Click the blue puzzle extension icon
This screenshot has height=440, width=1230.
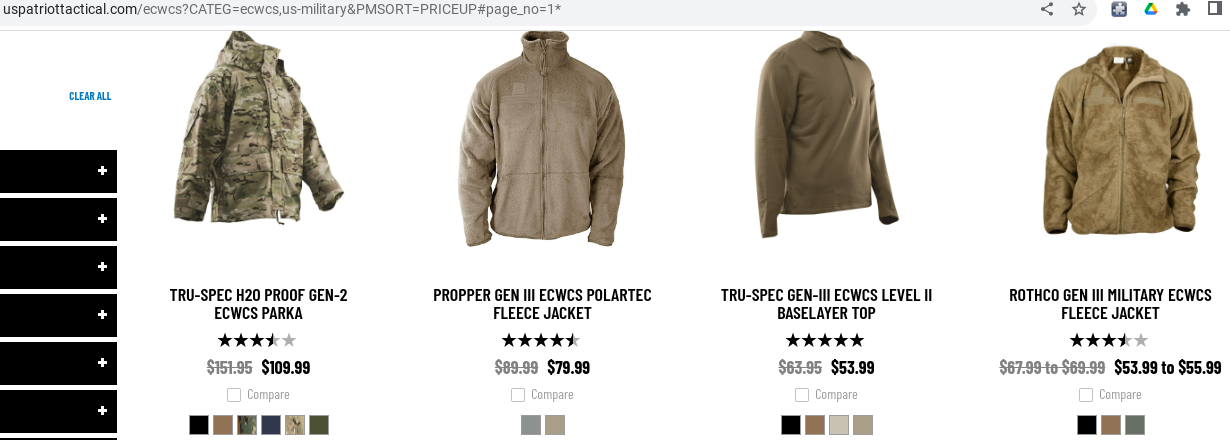tap(1120, 9)
